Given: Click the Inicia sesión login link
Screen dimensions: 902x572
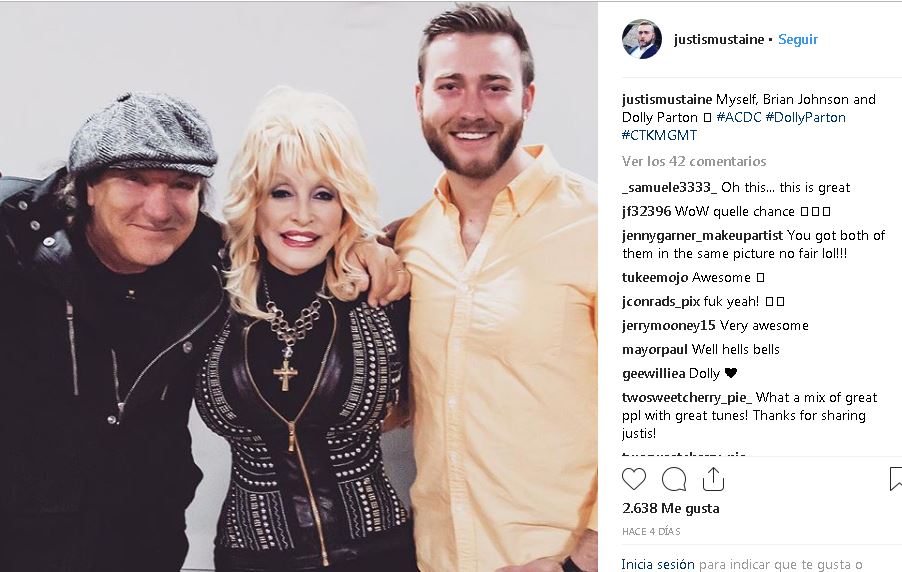Looking at the screenshot, I should (658, 565).
